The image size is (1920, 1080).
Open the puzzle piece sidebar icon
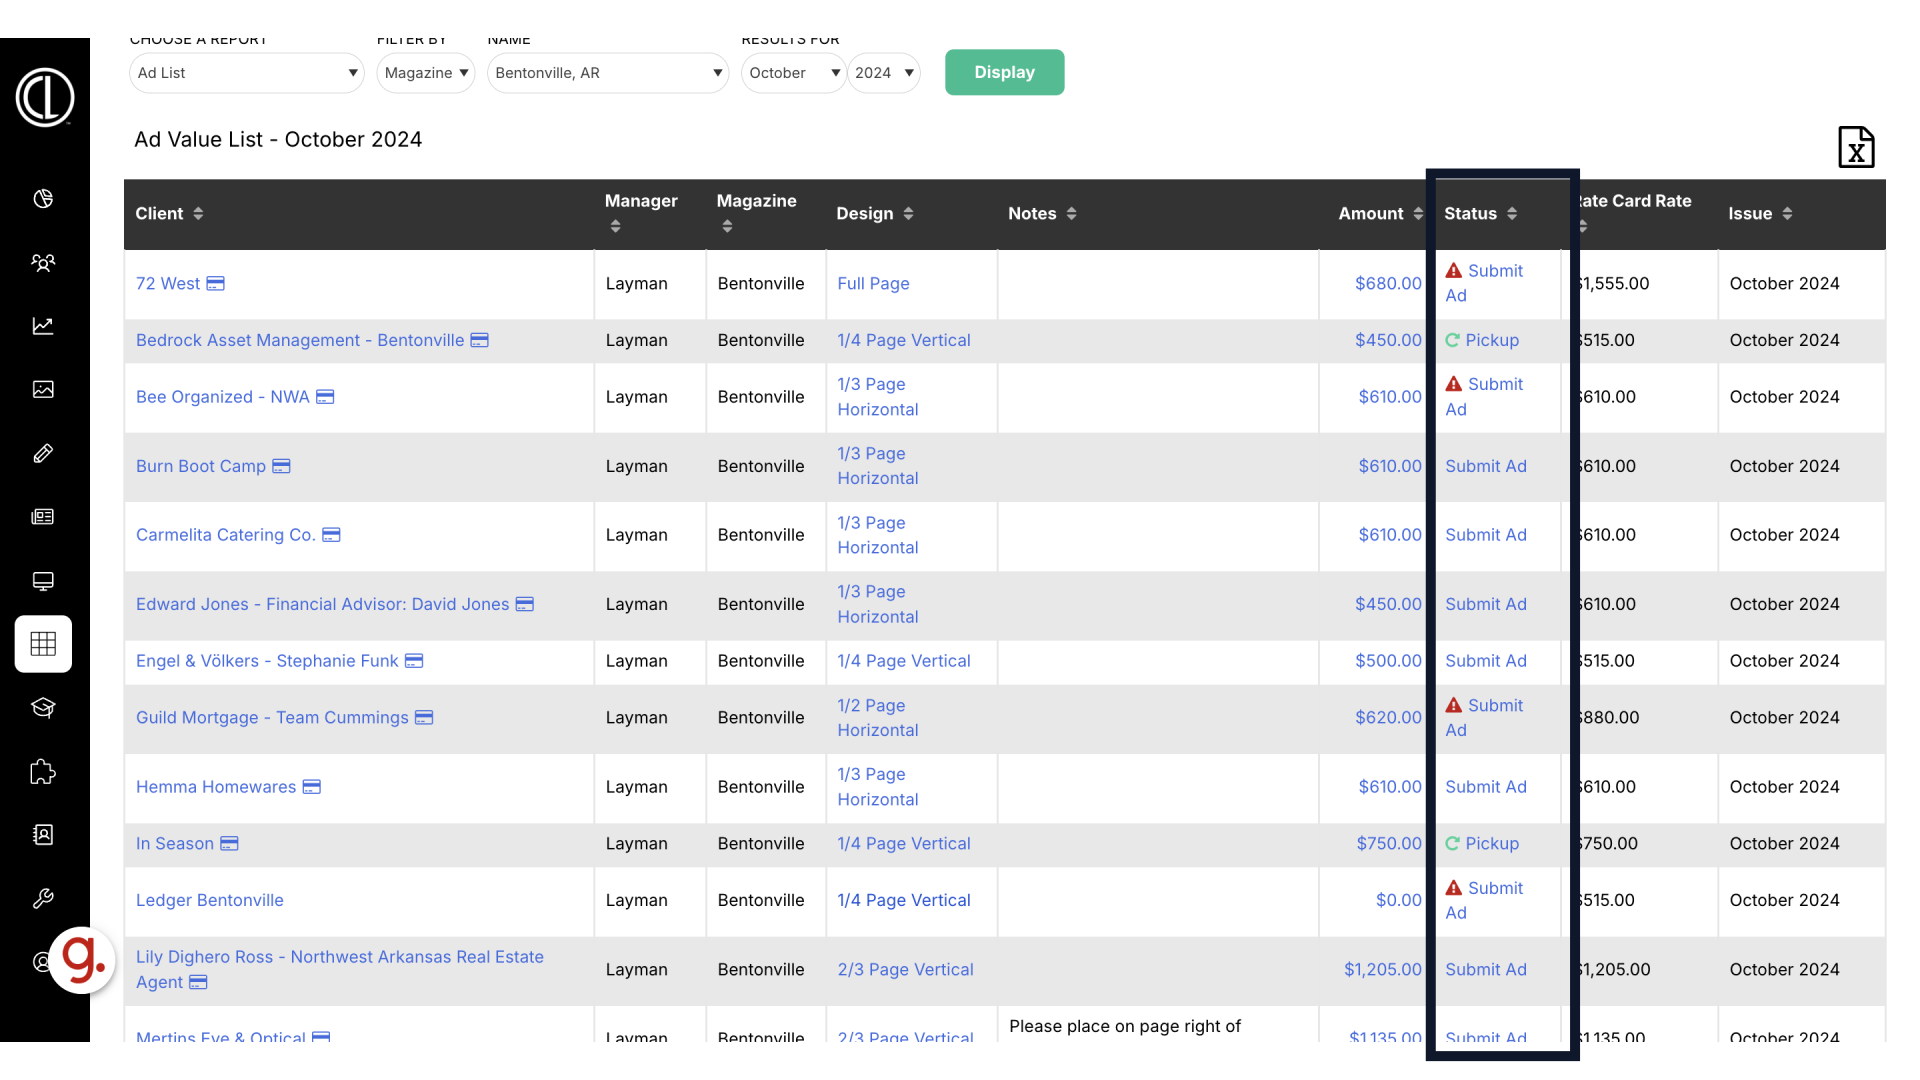point(43,771)
